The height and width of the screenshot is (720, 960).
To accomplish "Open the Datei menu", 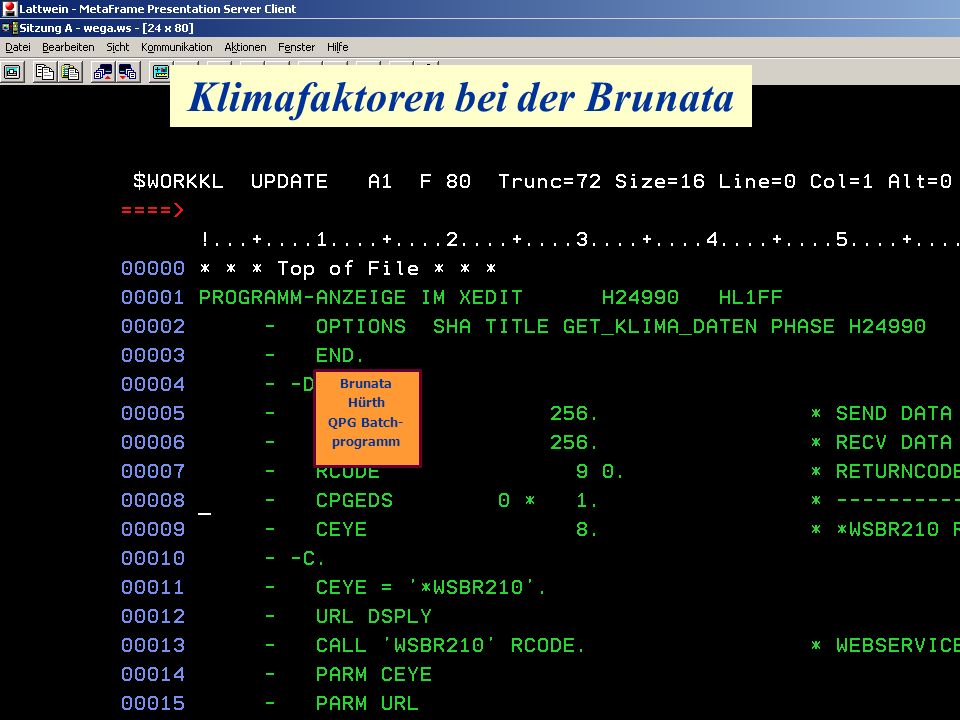I will coord(18,47).
